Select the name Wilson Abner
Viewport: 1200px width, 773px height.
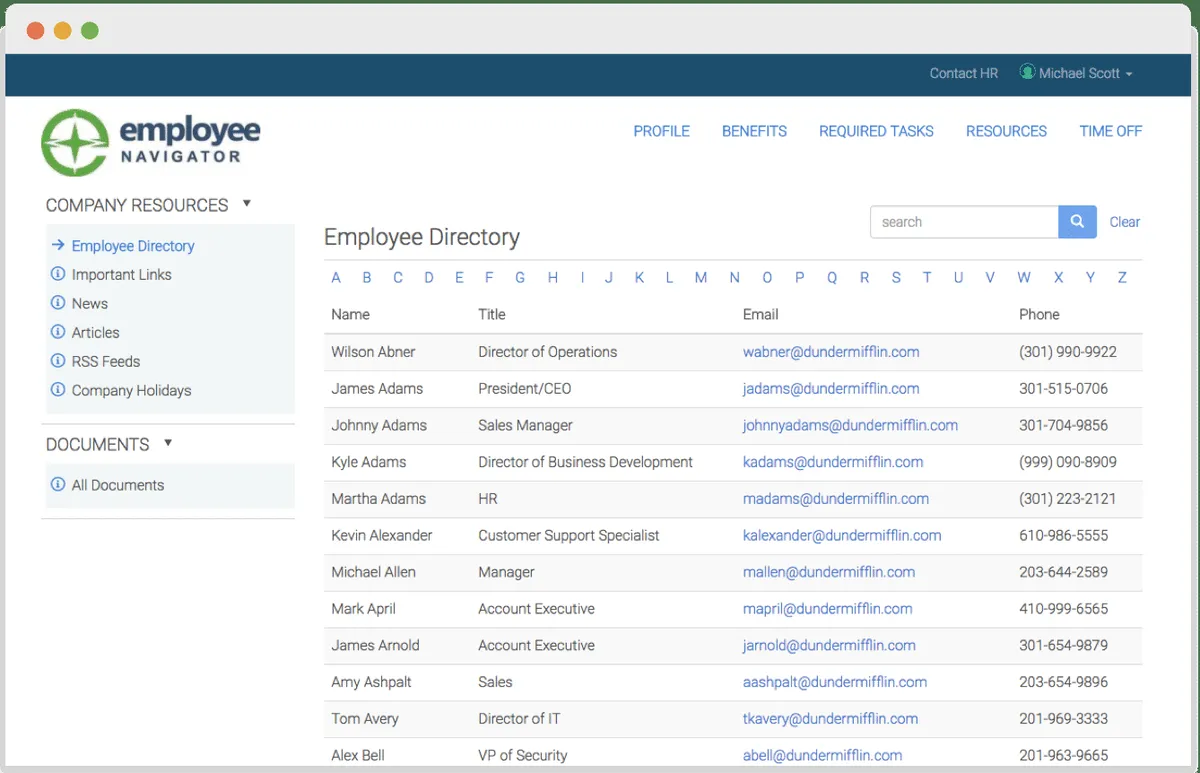point(373,352)
